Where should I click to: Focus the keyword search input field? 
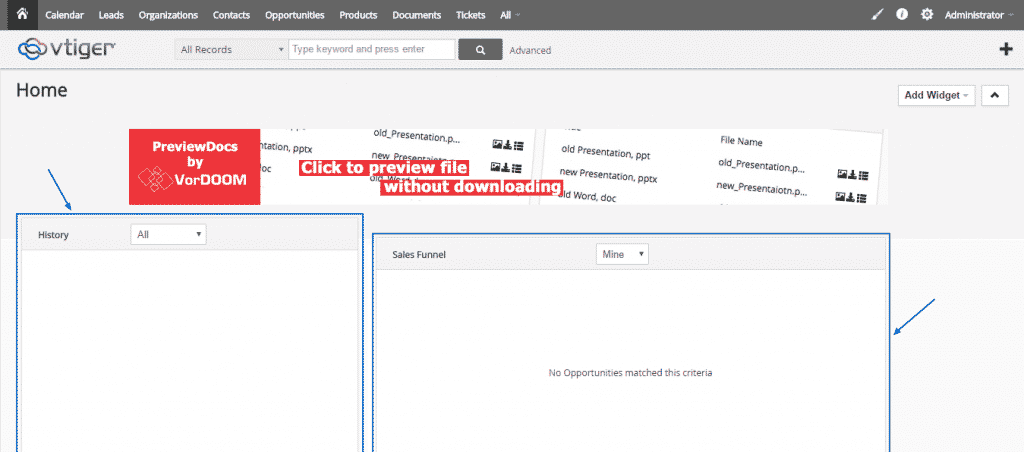[x=371, y=49]
